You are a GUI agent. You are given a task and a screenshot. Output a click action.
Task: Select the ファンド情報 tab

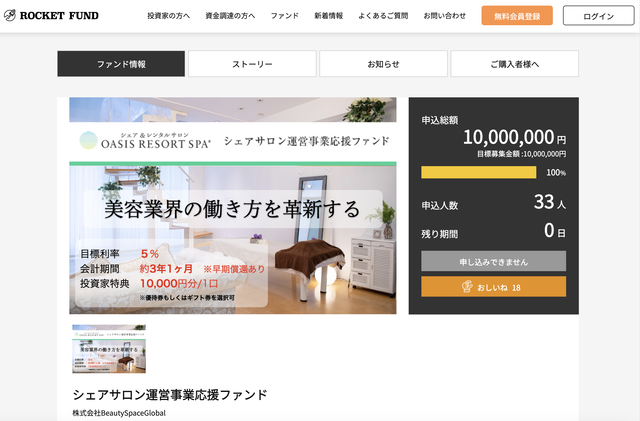[121, 64]
